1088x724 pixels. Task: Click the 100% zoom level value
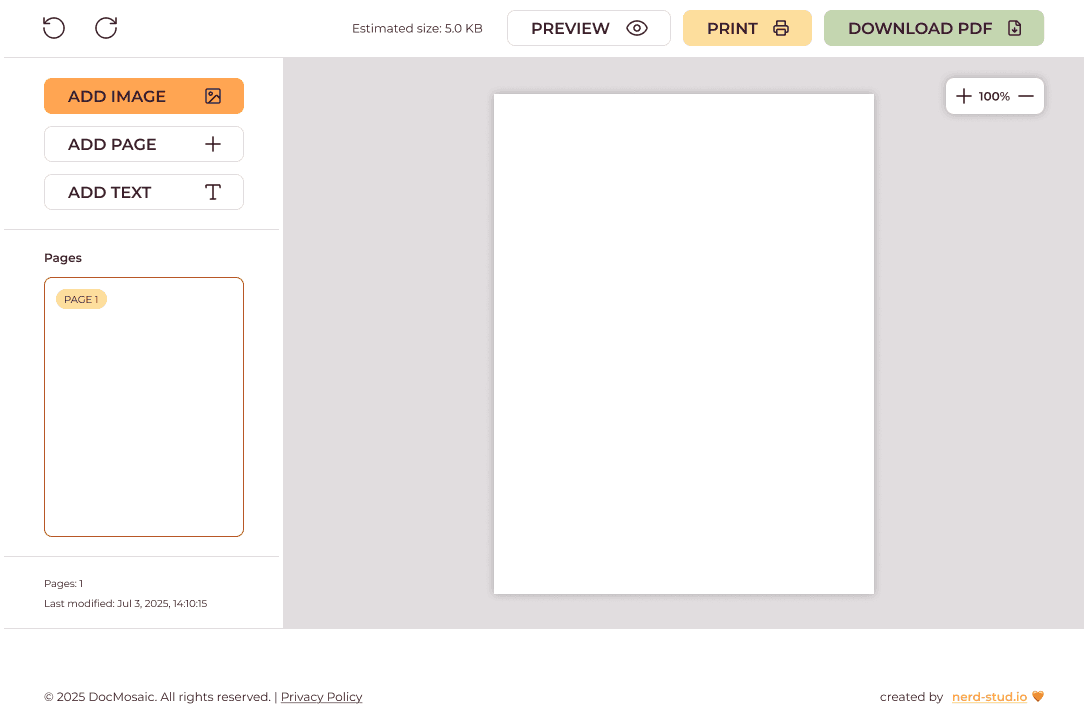(994, 96)
